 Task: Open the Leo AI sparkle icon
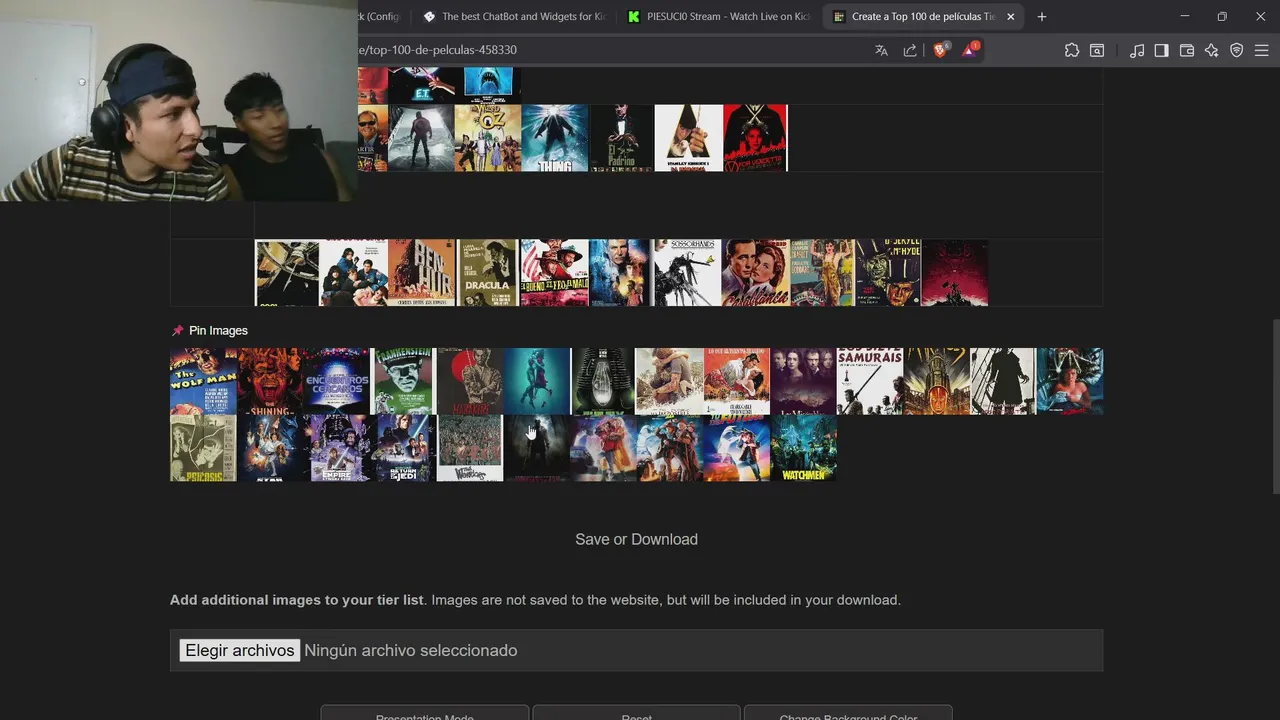(x=1212, y=50)
